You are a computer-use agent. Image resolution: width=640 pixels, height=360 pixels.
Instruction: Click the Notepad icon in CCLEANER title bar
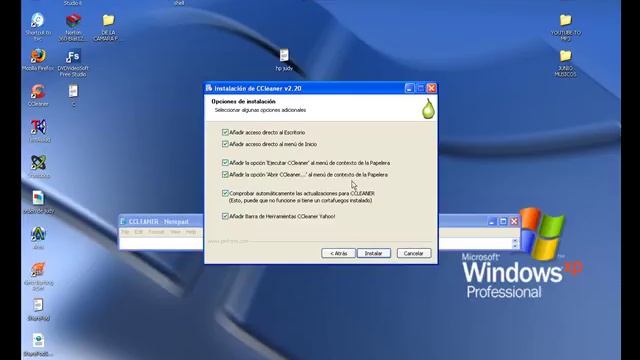[x=123, y=221]
